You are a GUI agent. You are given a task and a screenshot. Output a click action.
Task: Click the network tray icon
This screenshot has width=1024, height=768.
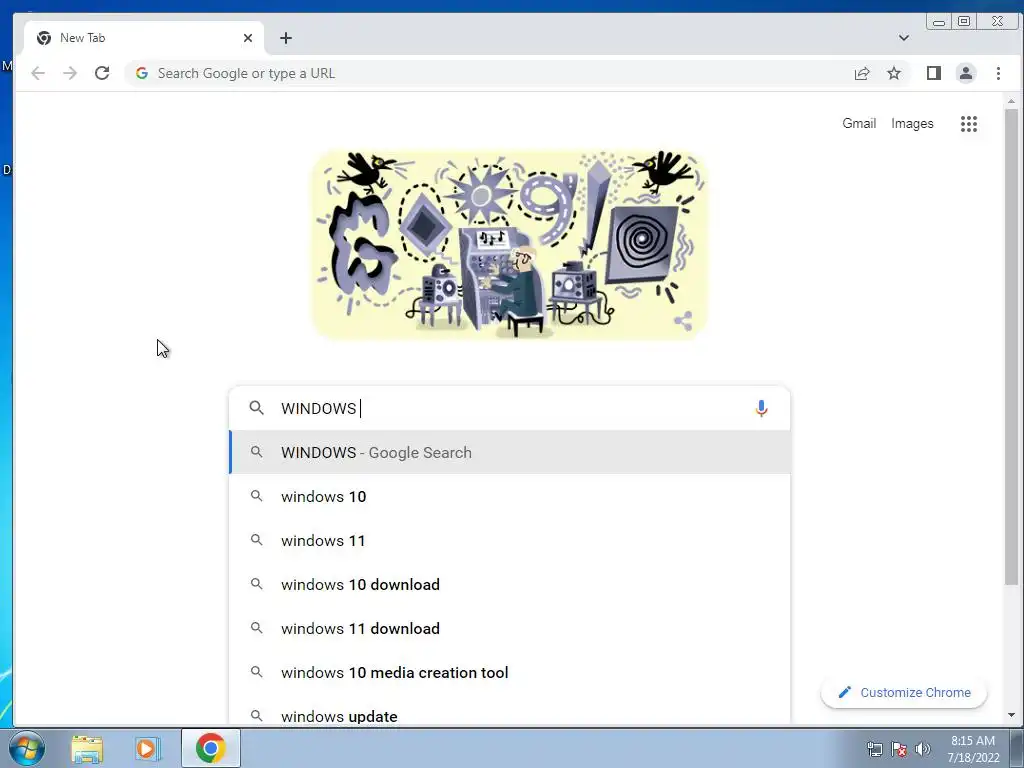[x=874, y=749]
